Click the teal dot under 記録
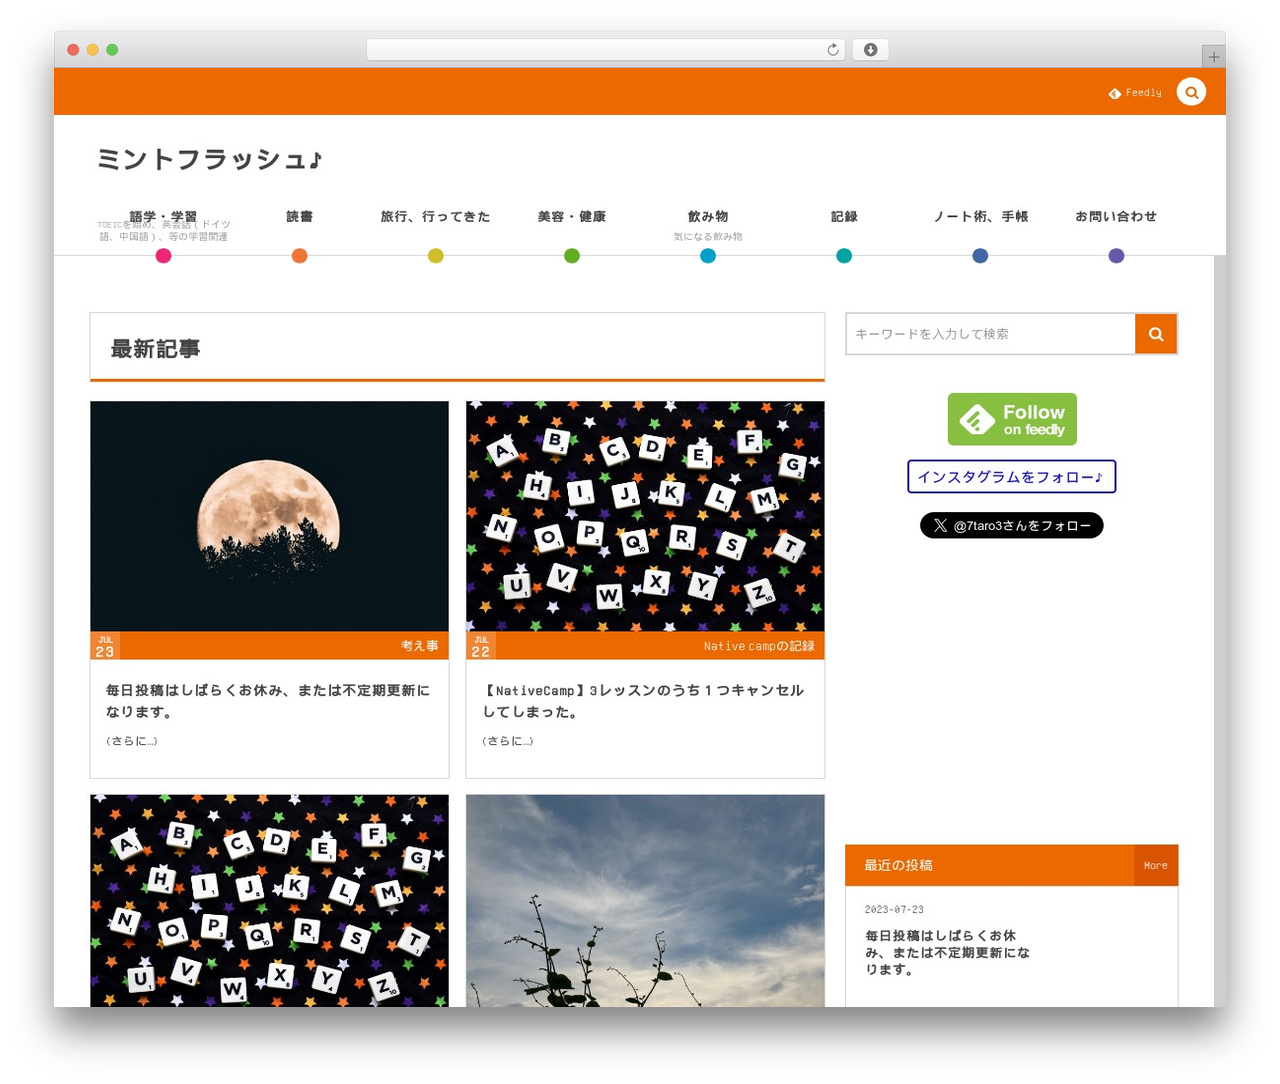This screenshot has height=1084, width=1280. [x=844, y=256]
